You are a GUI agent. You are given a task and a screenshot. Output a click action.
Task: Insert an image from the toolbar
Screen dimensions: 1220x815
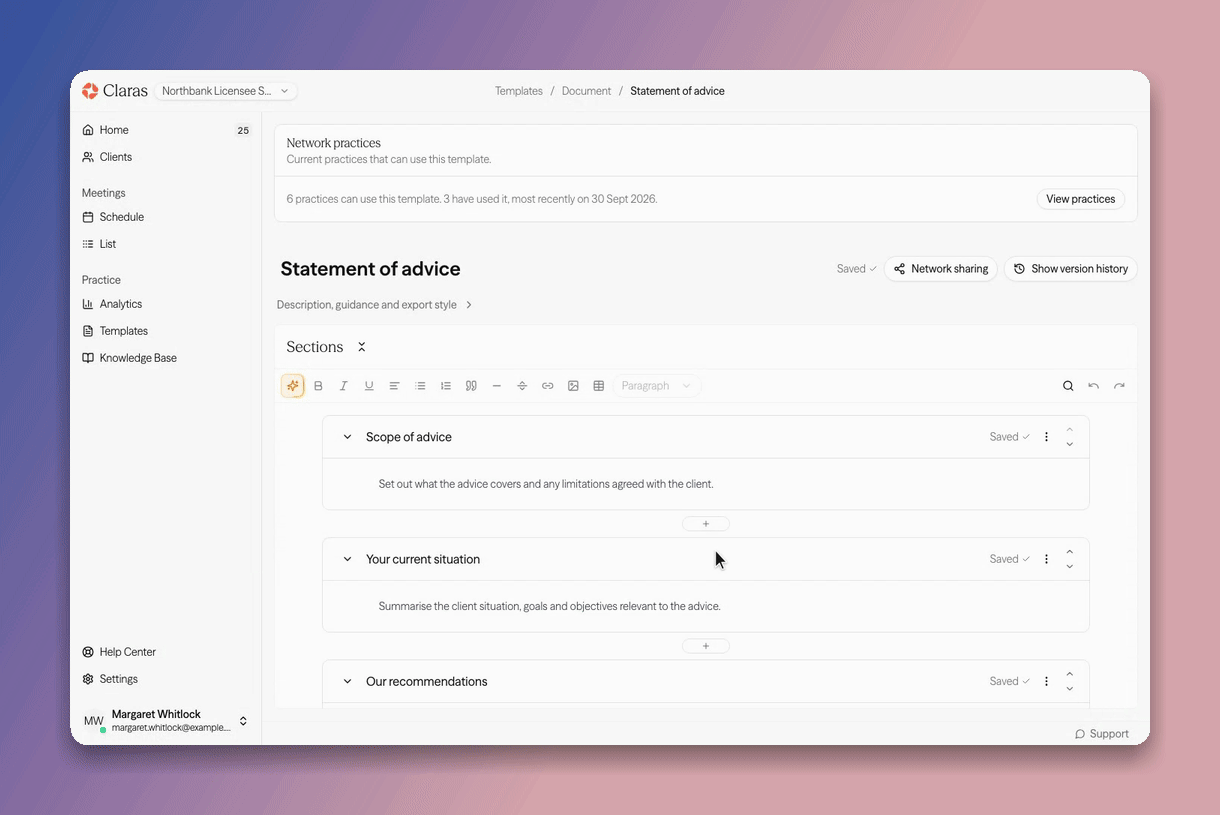coord(573,386)
